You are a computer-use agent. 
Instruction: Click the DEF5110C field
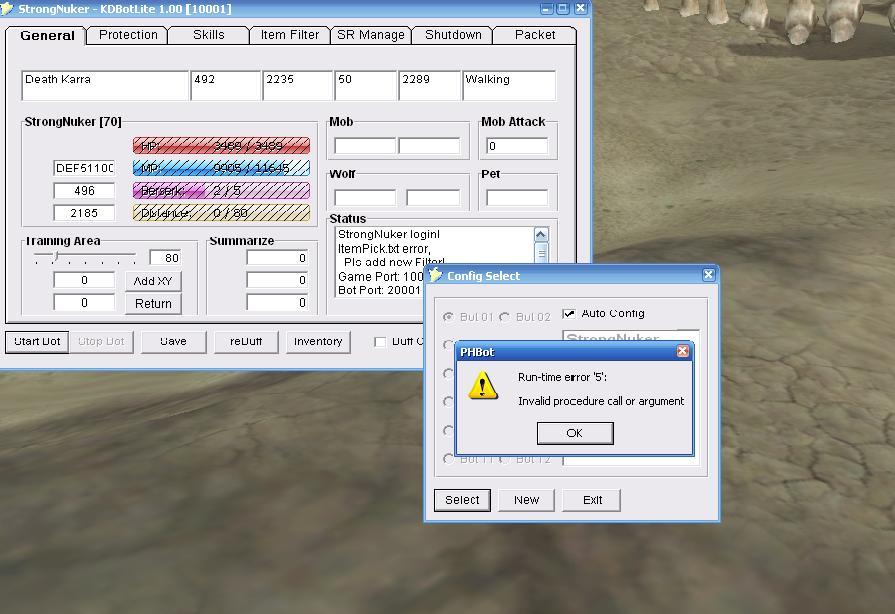tap(84, 168)
